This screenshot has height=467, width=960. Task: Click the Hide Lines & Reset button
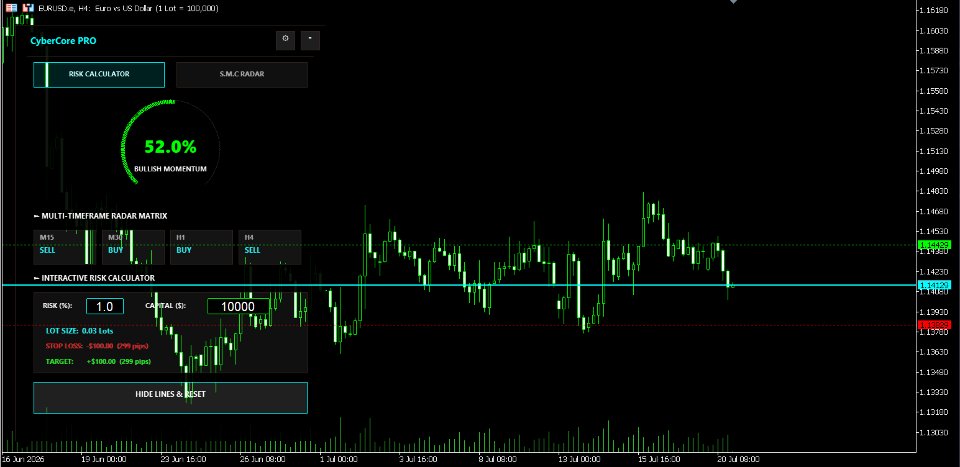[x=170, y=398]
